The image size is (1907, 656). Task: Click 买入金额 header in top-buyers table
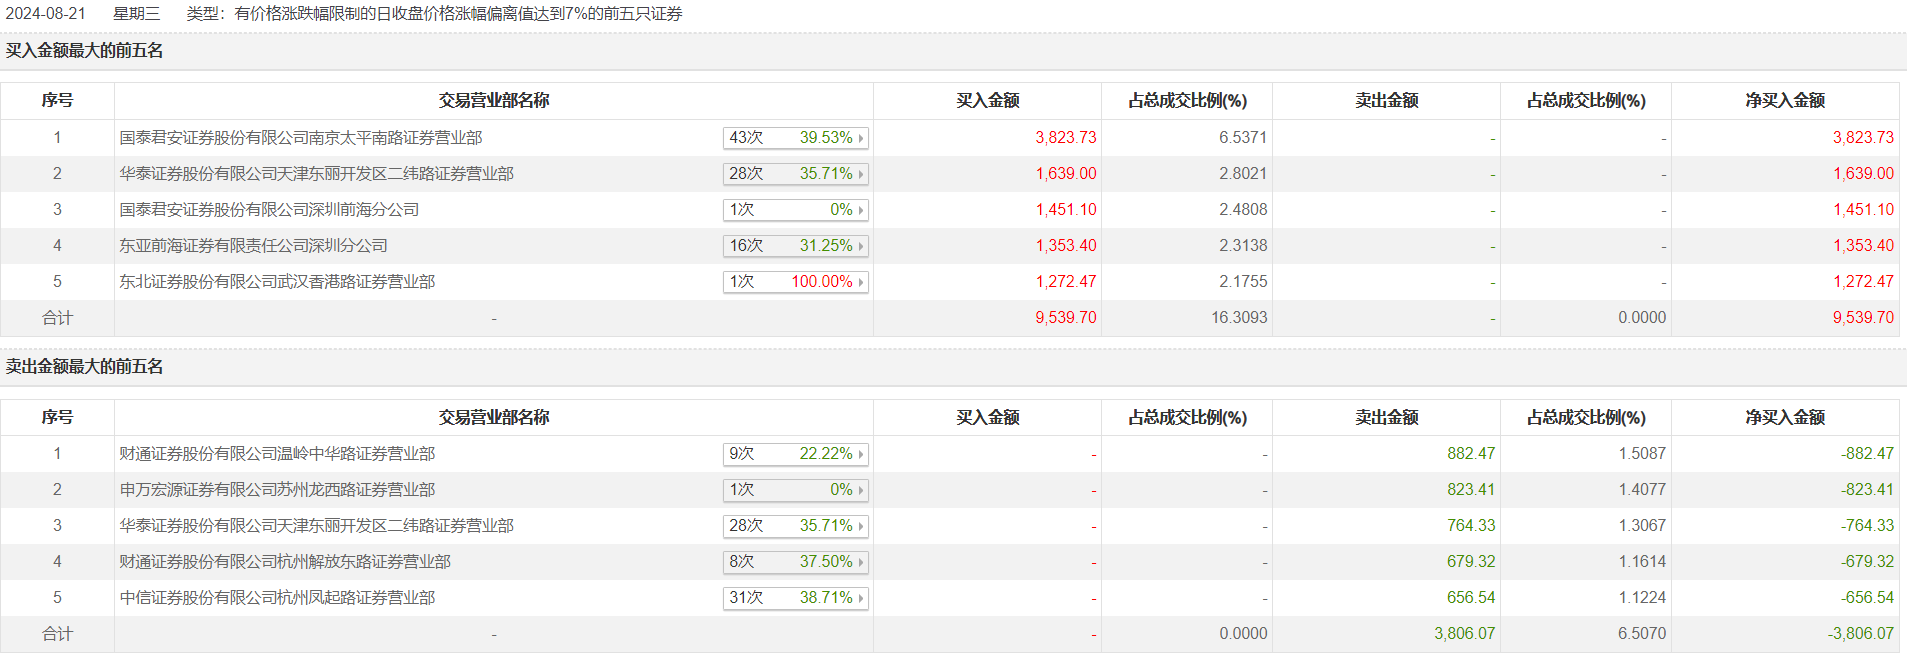[x=987, y=101]
